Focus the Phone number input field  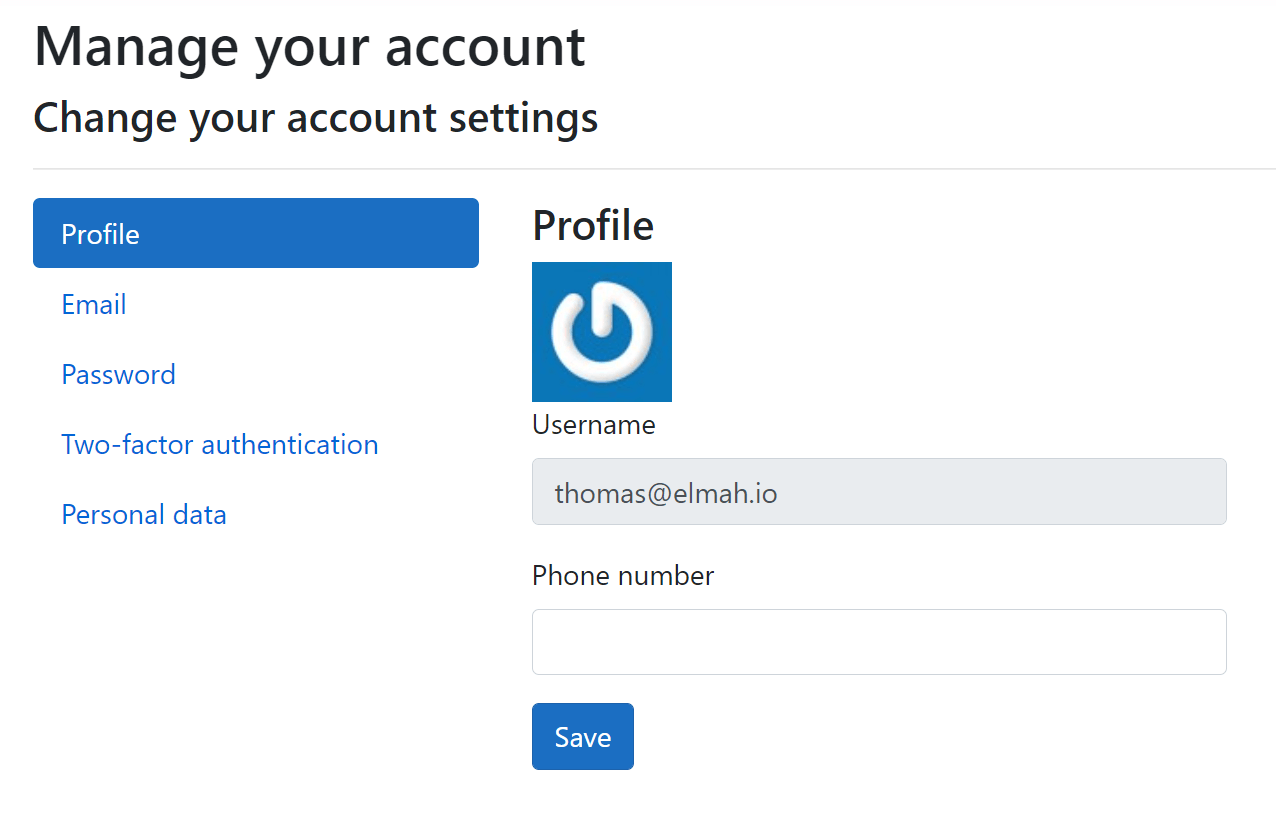click(x=878, y=641)
